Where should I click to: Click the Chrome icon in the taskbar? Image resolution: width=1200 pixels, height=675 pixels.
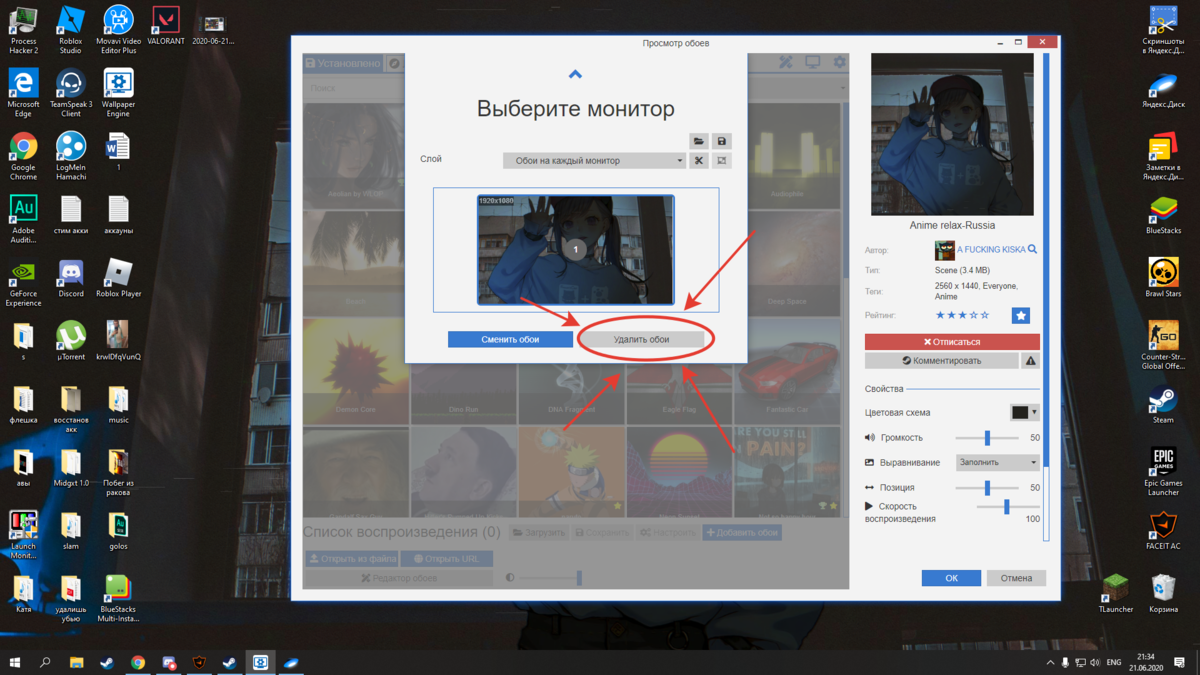click(138, 662)
